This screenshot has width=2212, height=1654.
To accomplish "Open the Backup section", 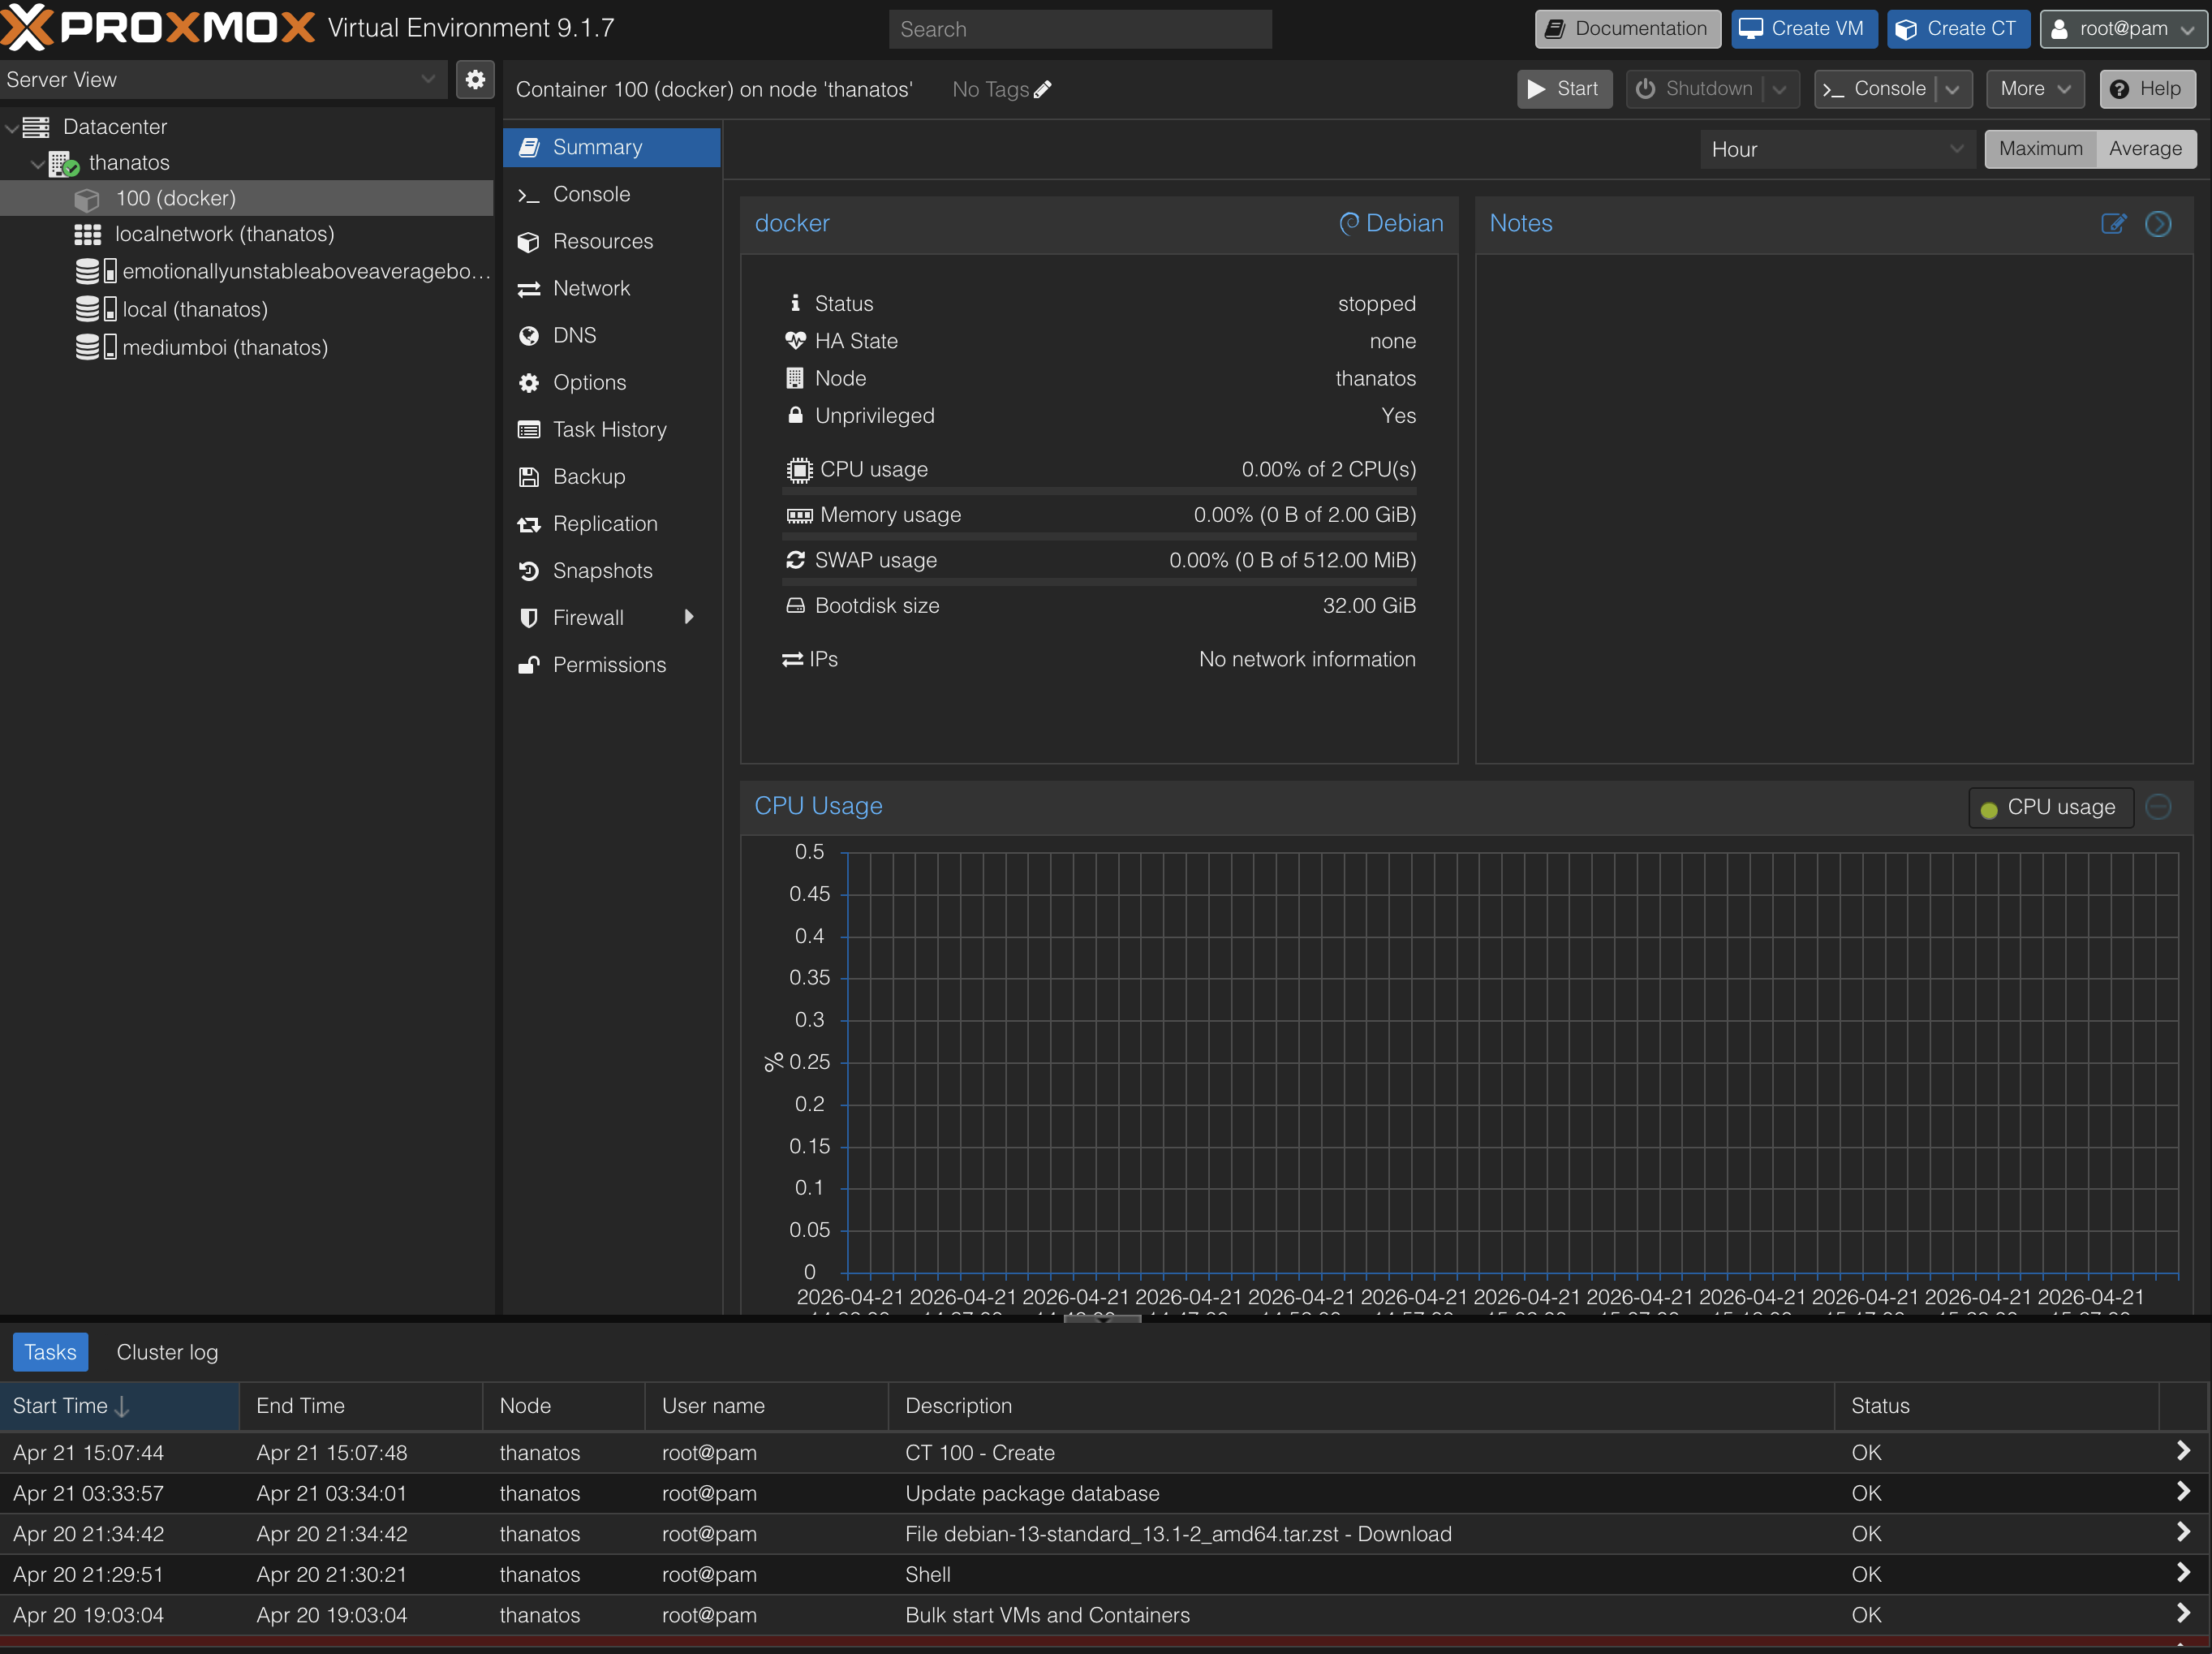I will (611, 477).
